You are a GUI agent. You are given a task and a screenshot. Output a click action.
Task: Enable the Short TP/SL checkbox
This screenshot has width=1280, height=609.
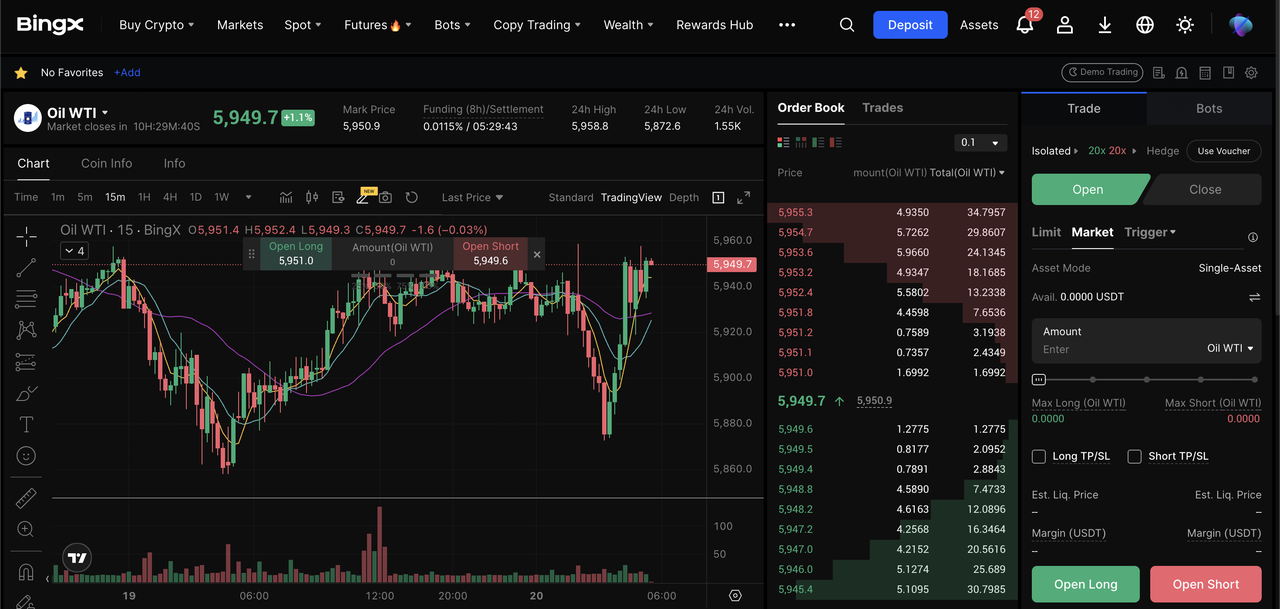click(x=1134, y=456)
